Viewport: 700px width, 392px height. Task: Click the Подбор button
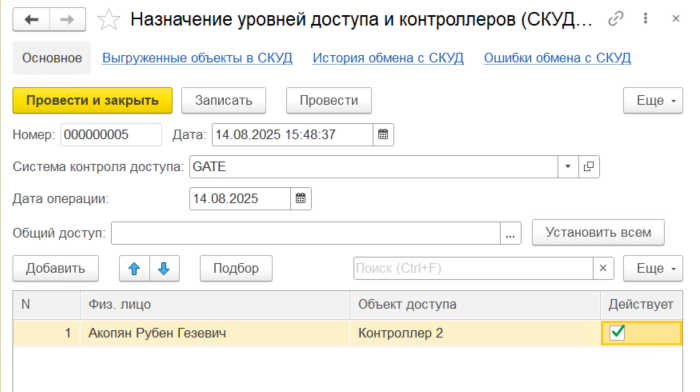click(236, 268)
